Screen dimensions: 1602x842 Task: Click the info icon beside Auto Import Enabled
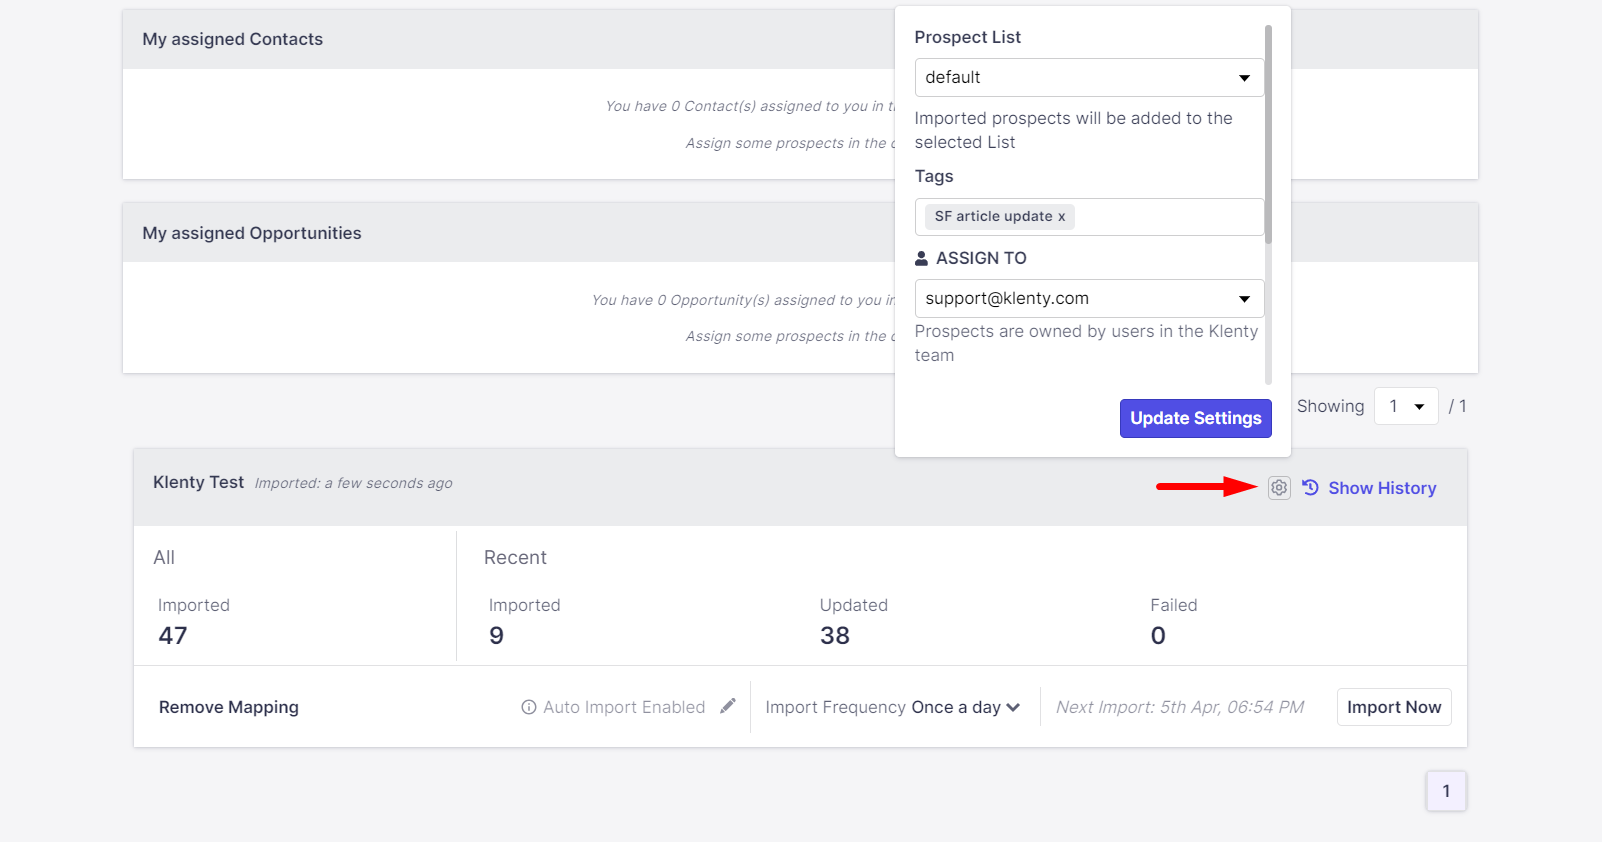tap(529, 707)
